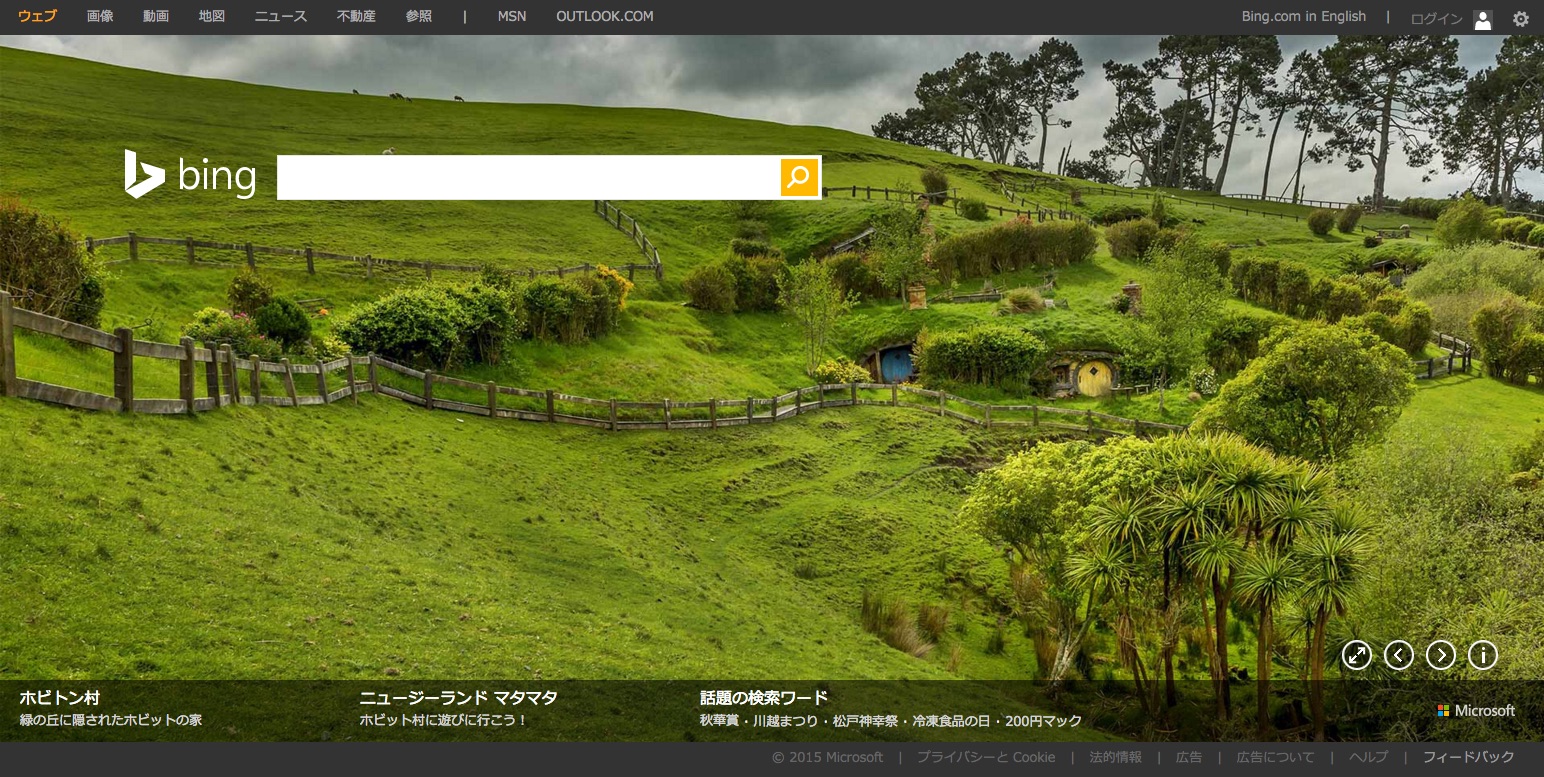Viewport: 1544px width, 777px height.
Task: Click the ログイン sign-in link
Action: 1436,19
